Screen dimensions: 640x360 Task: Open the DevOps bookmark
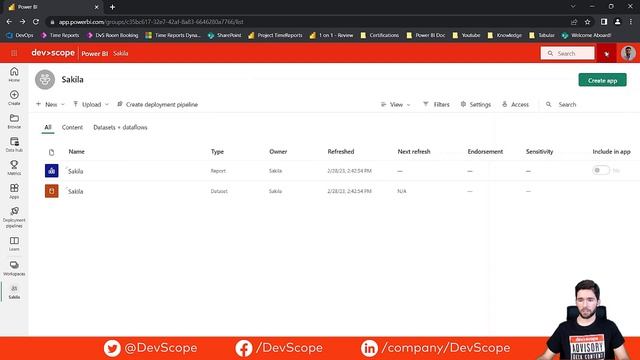pyautogui.click(x=20, y=36)
